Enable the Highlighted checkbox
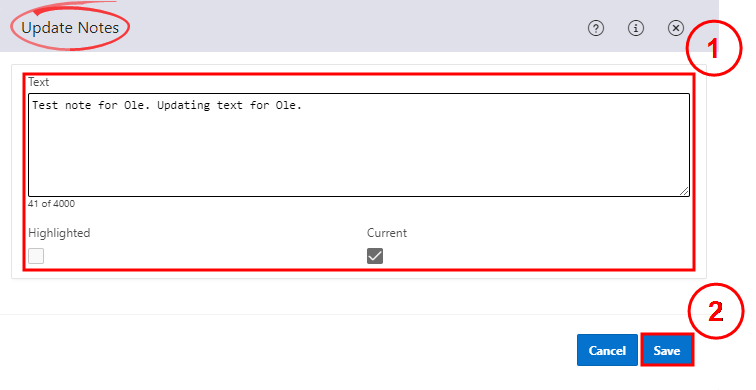Image resolution: width=756 pixels, height=390 pixels. coord(36,256)
